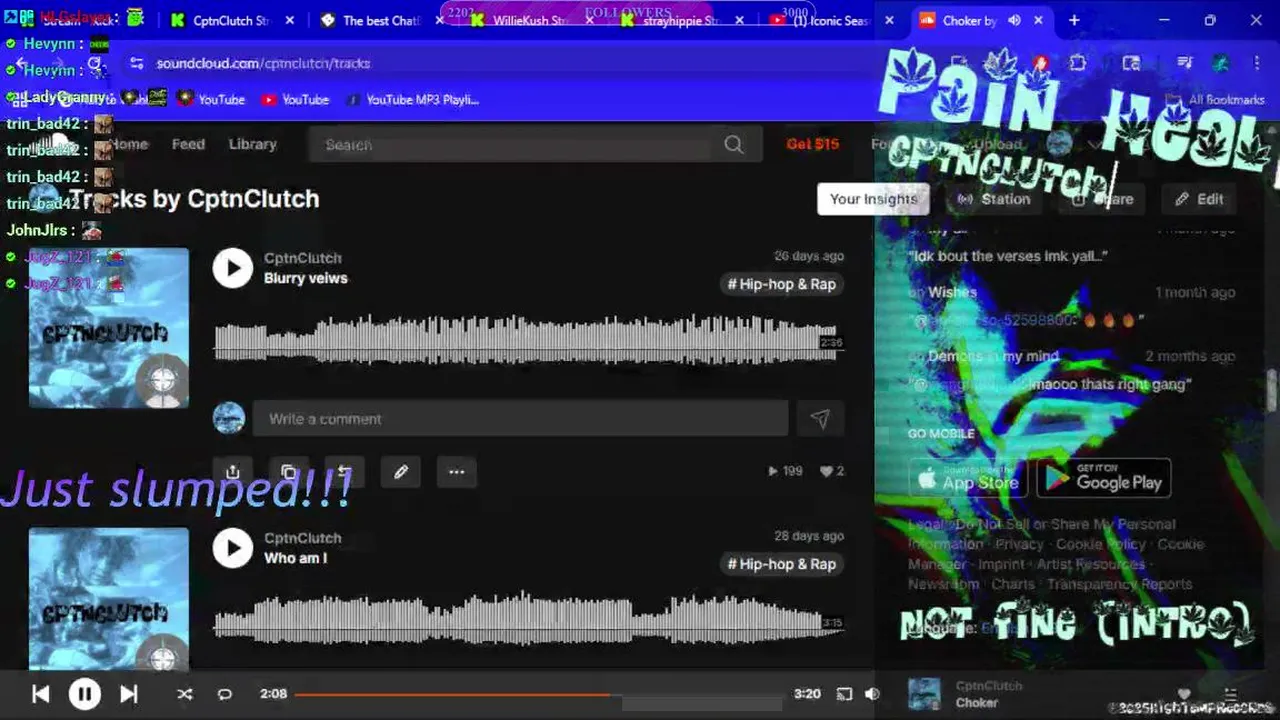Send the comment with the paper plane icon
Image resolution: width=1280 pixels, height=720 pixels.
coord(820,419)
